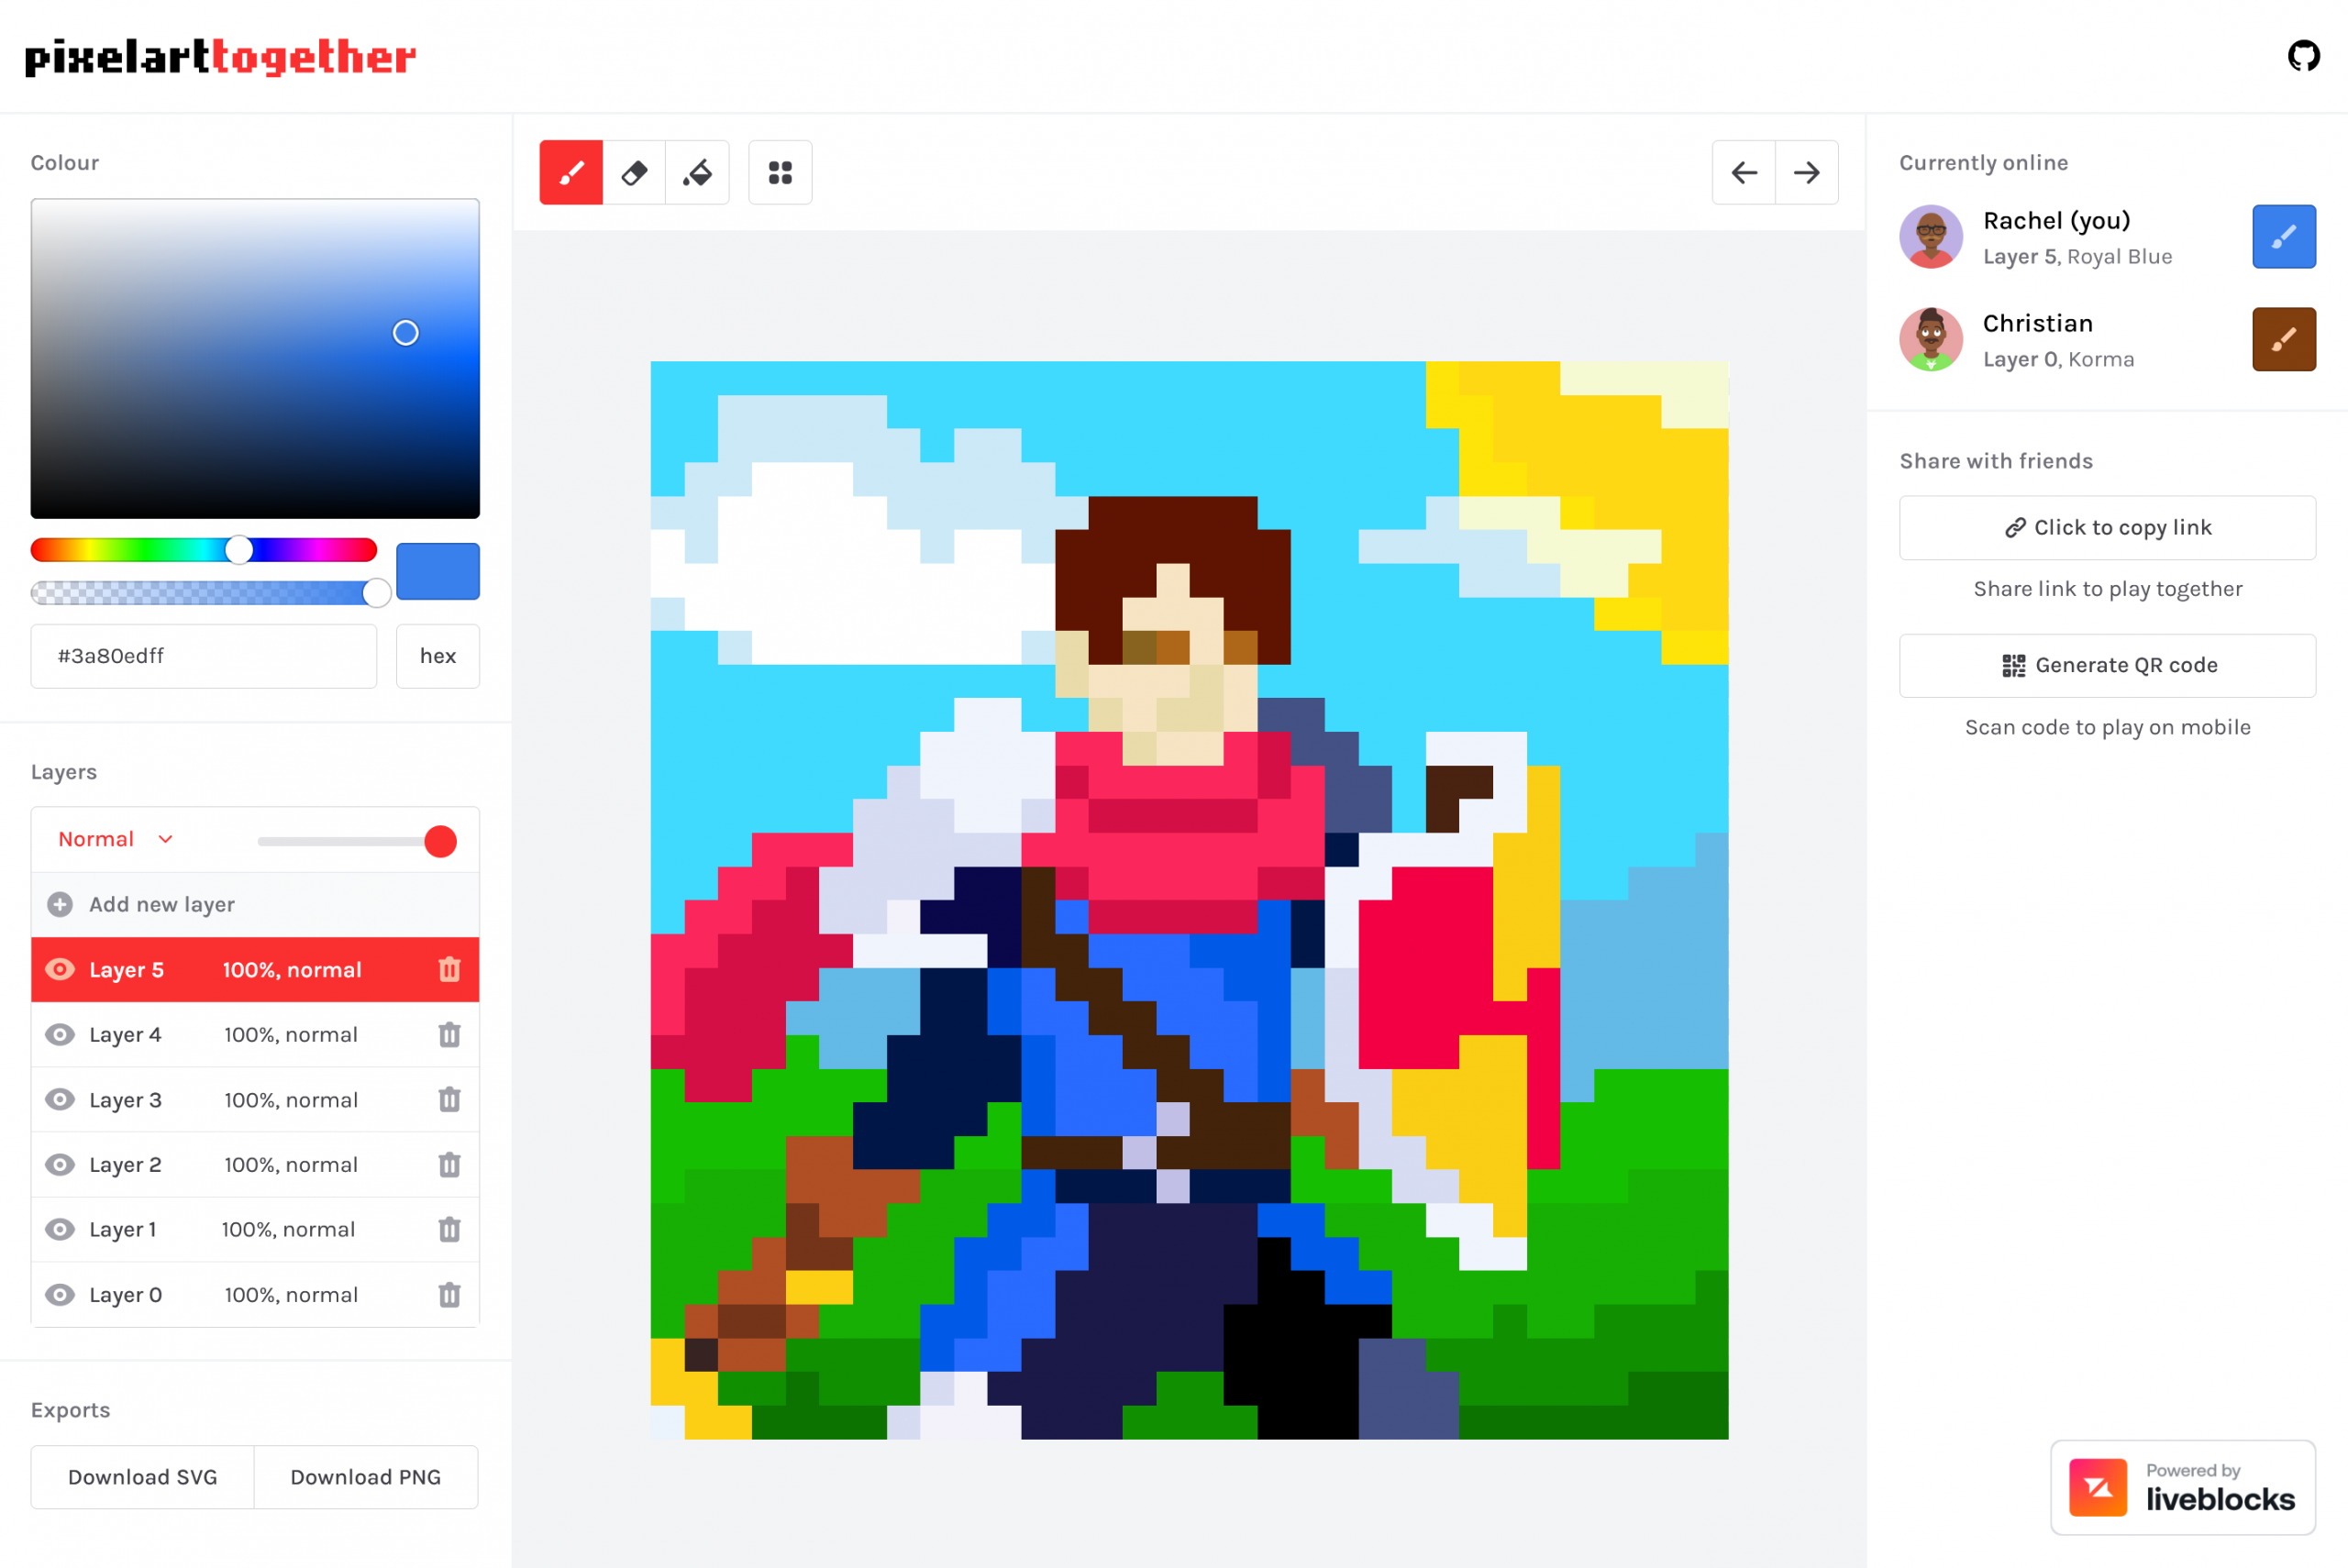Hide Layer 2 via eye icon
This screenshot has width=2348, height=1568.
click(x=60, y=1164)
